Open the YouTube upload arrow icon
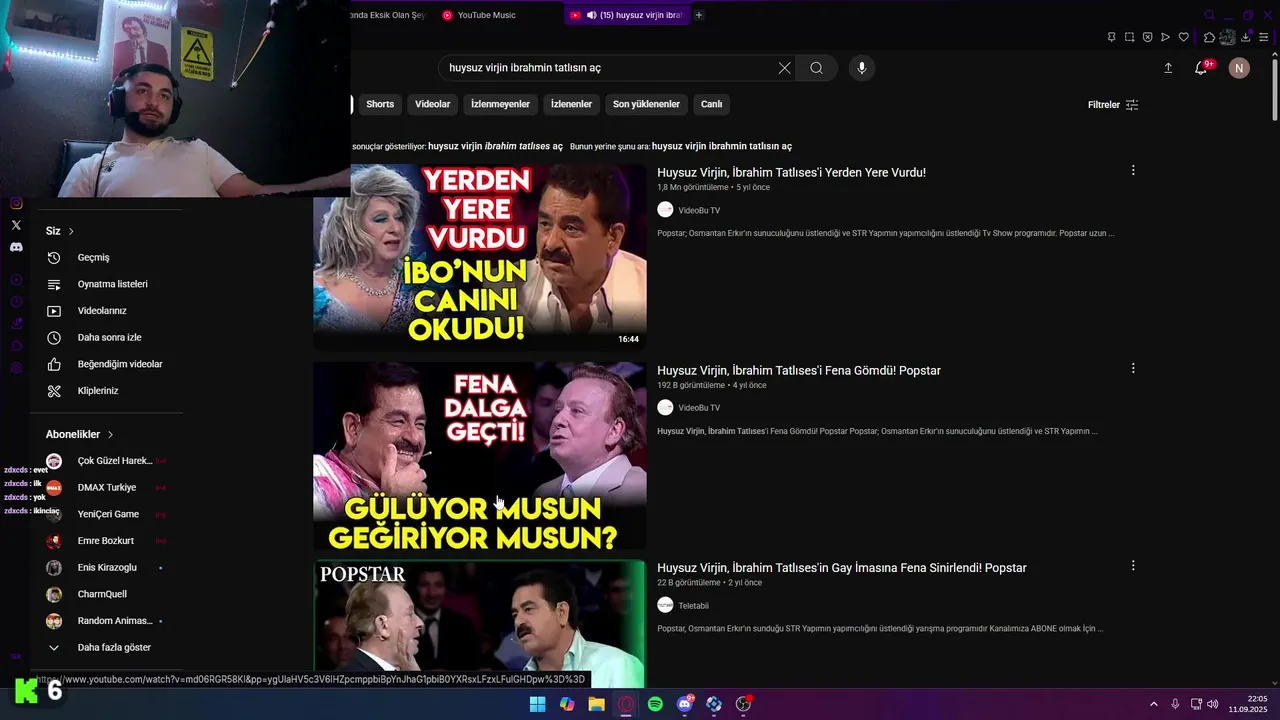 [x=1168, y=68]
